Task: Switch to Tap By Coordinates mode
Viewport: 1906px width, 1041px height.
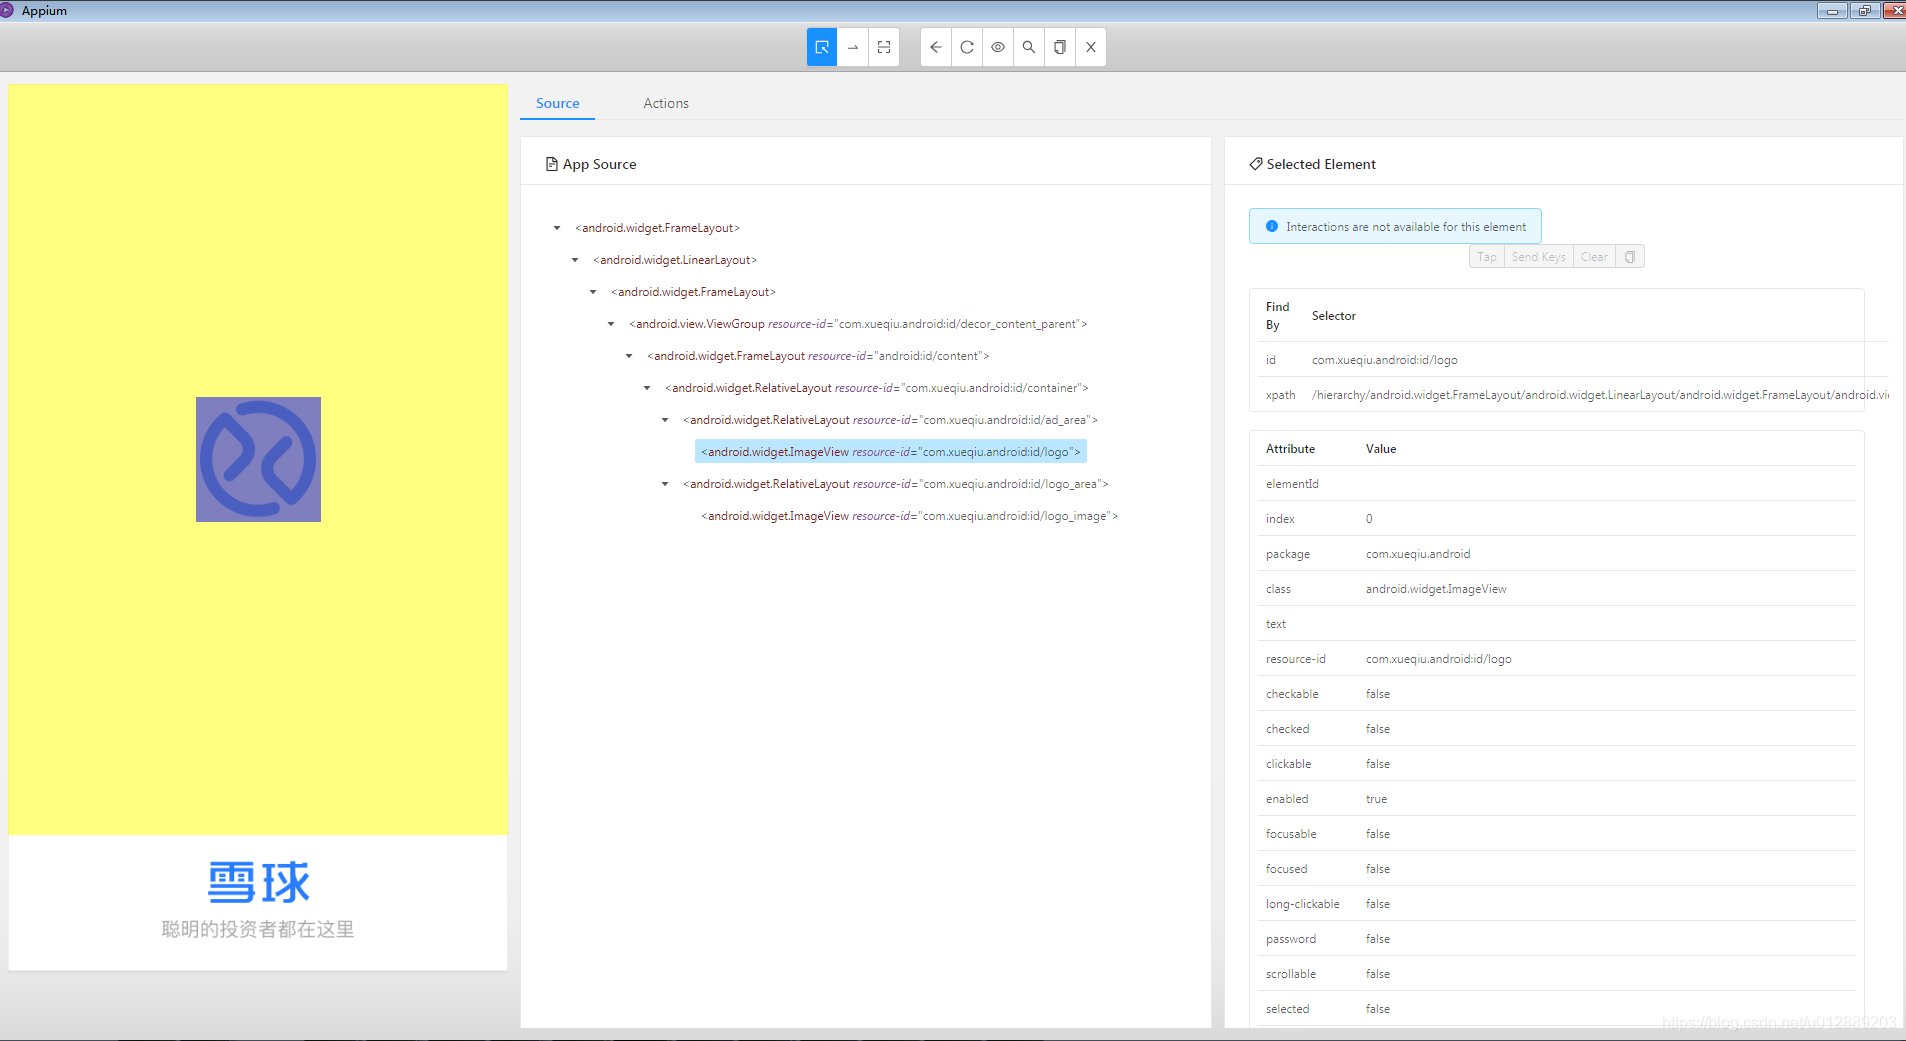Action: click(884, 47)
